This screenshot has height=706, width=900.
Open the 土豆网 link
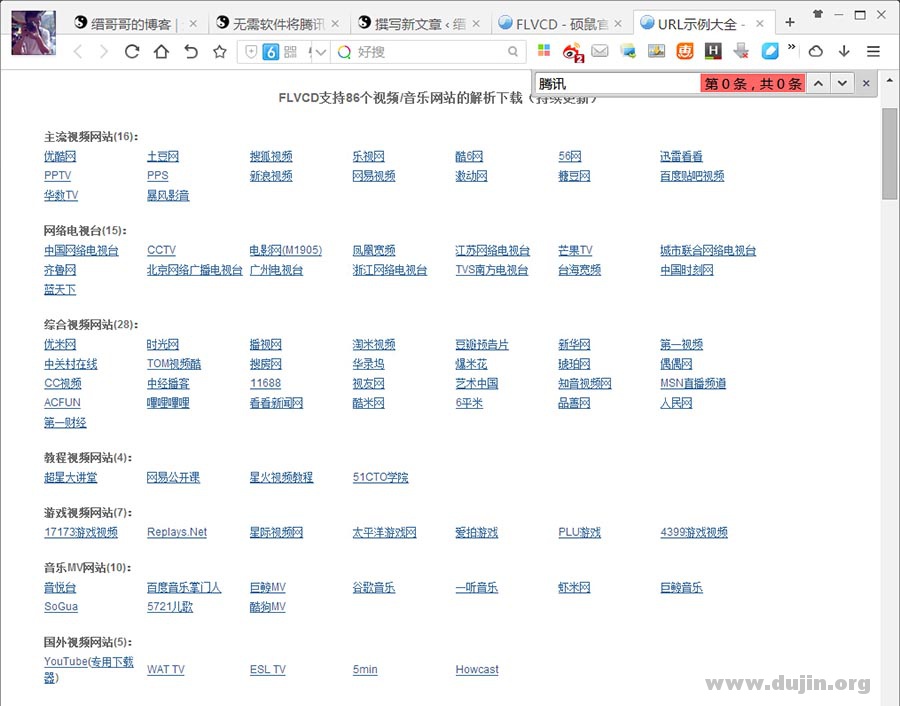[x=163, y=156]
